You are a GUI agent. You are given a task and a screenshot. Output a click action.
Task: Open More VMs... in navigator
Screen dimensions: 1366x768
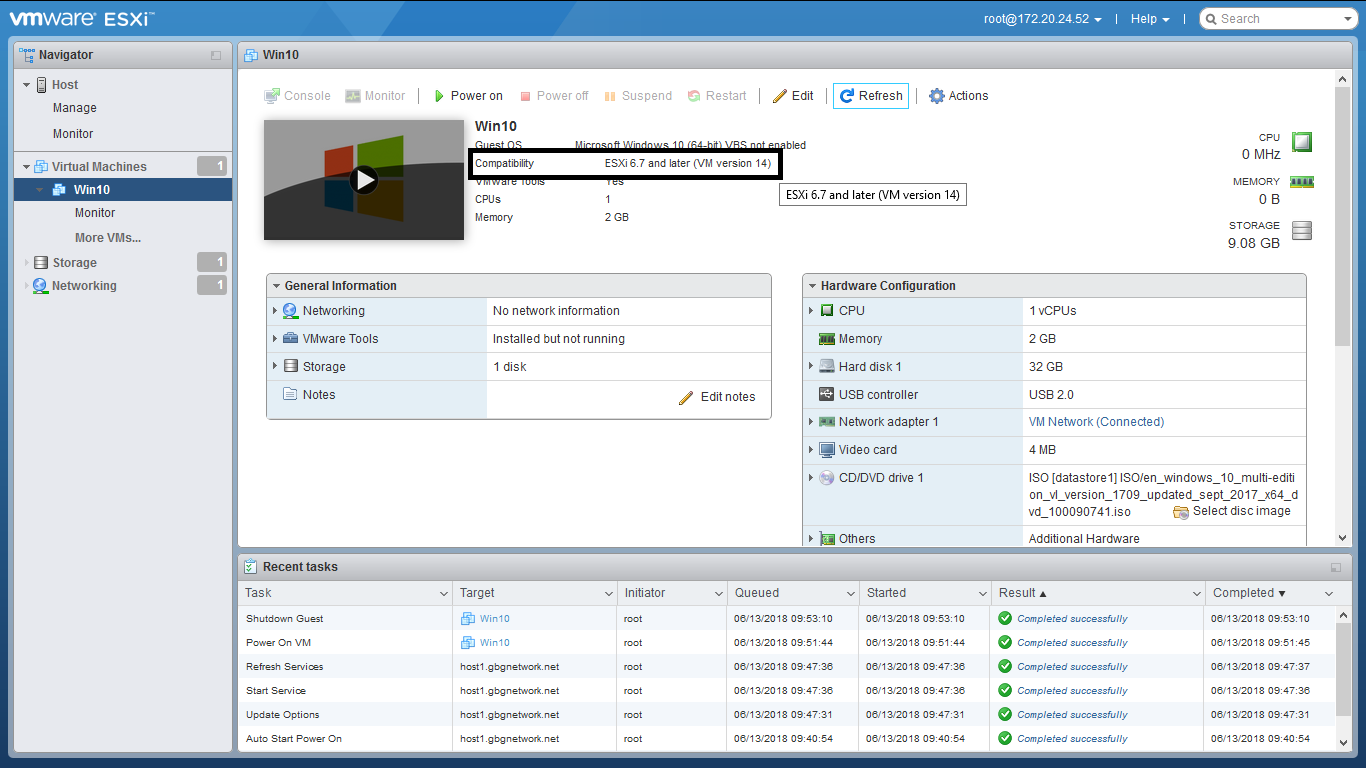pyautogui.click(x=108, y=238)
